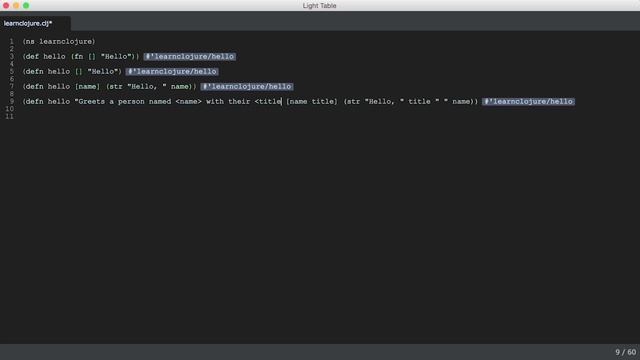Click the cursor position "9 / 60" in the status bar
Screen dimensions: 640x360
pyautogui.click(x=626, y=352)
